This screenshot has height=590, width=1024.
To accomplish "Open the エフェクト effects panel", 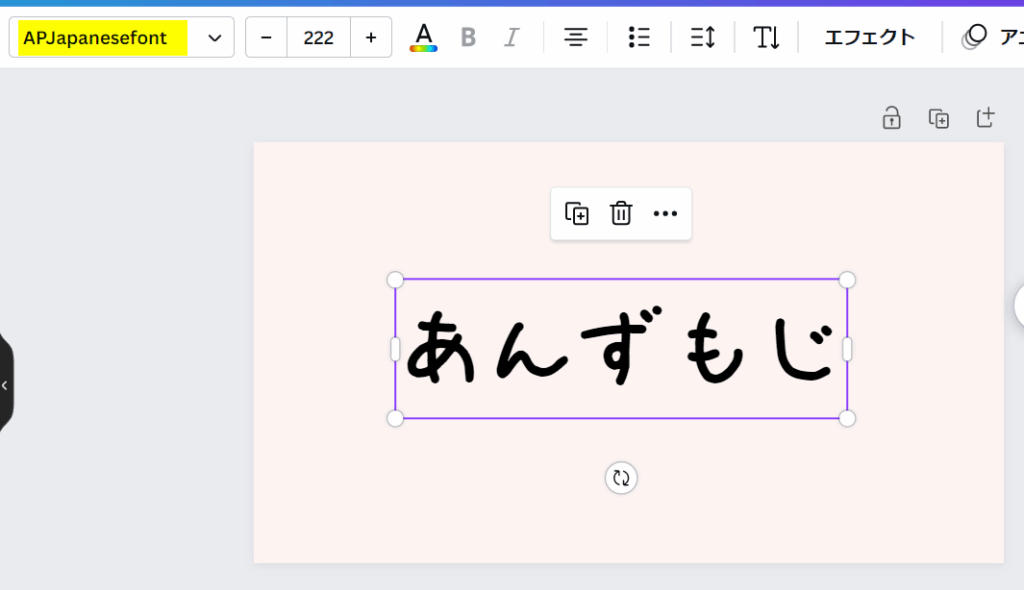I will [x=869, y=38].
